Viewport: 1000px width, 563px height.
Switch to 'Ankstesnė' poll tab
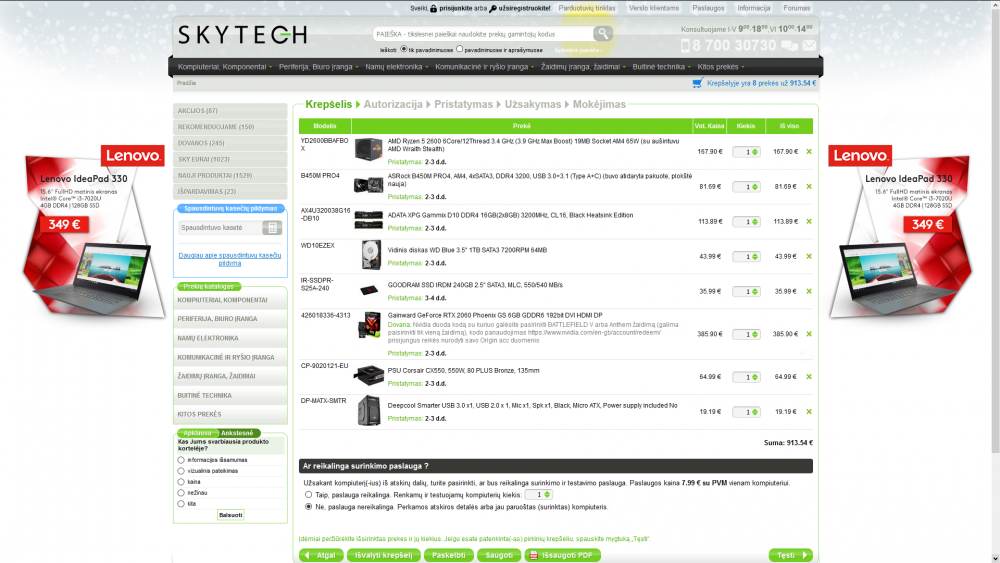237,433
